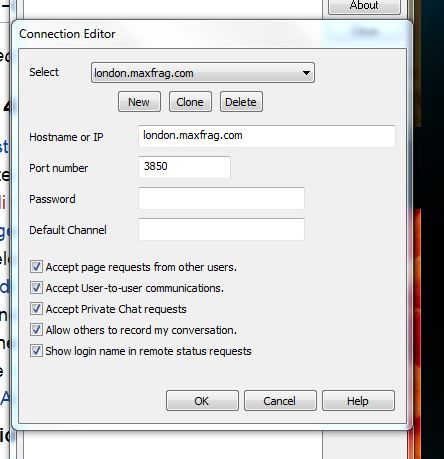Open the Select connection dropdown
444x459 pixels.
pos(203,73)
